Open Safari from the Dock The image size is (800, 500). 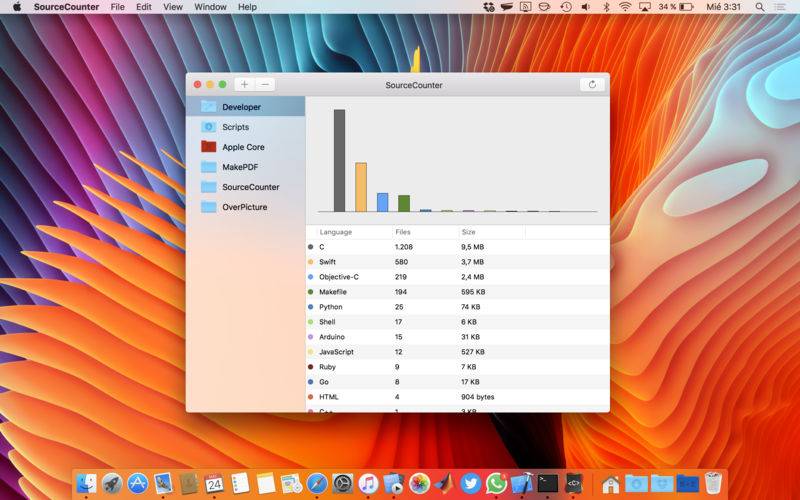pyautogui.click(x=317, y=483)
